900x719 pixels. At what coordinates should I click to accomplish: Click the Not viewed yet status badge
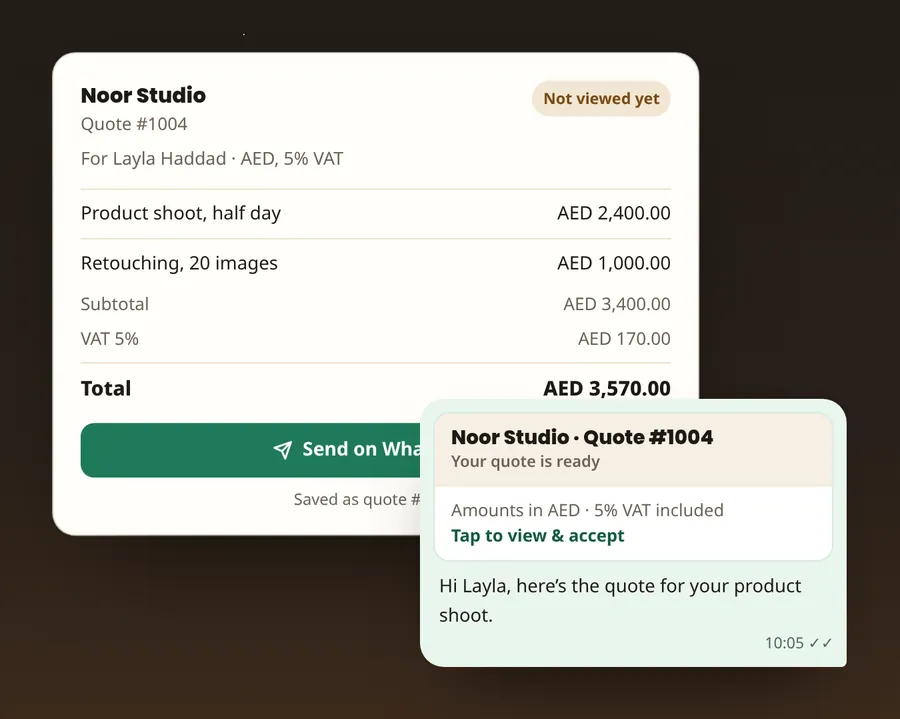[601, 99]
